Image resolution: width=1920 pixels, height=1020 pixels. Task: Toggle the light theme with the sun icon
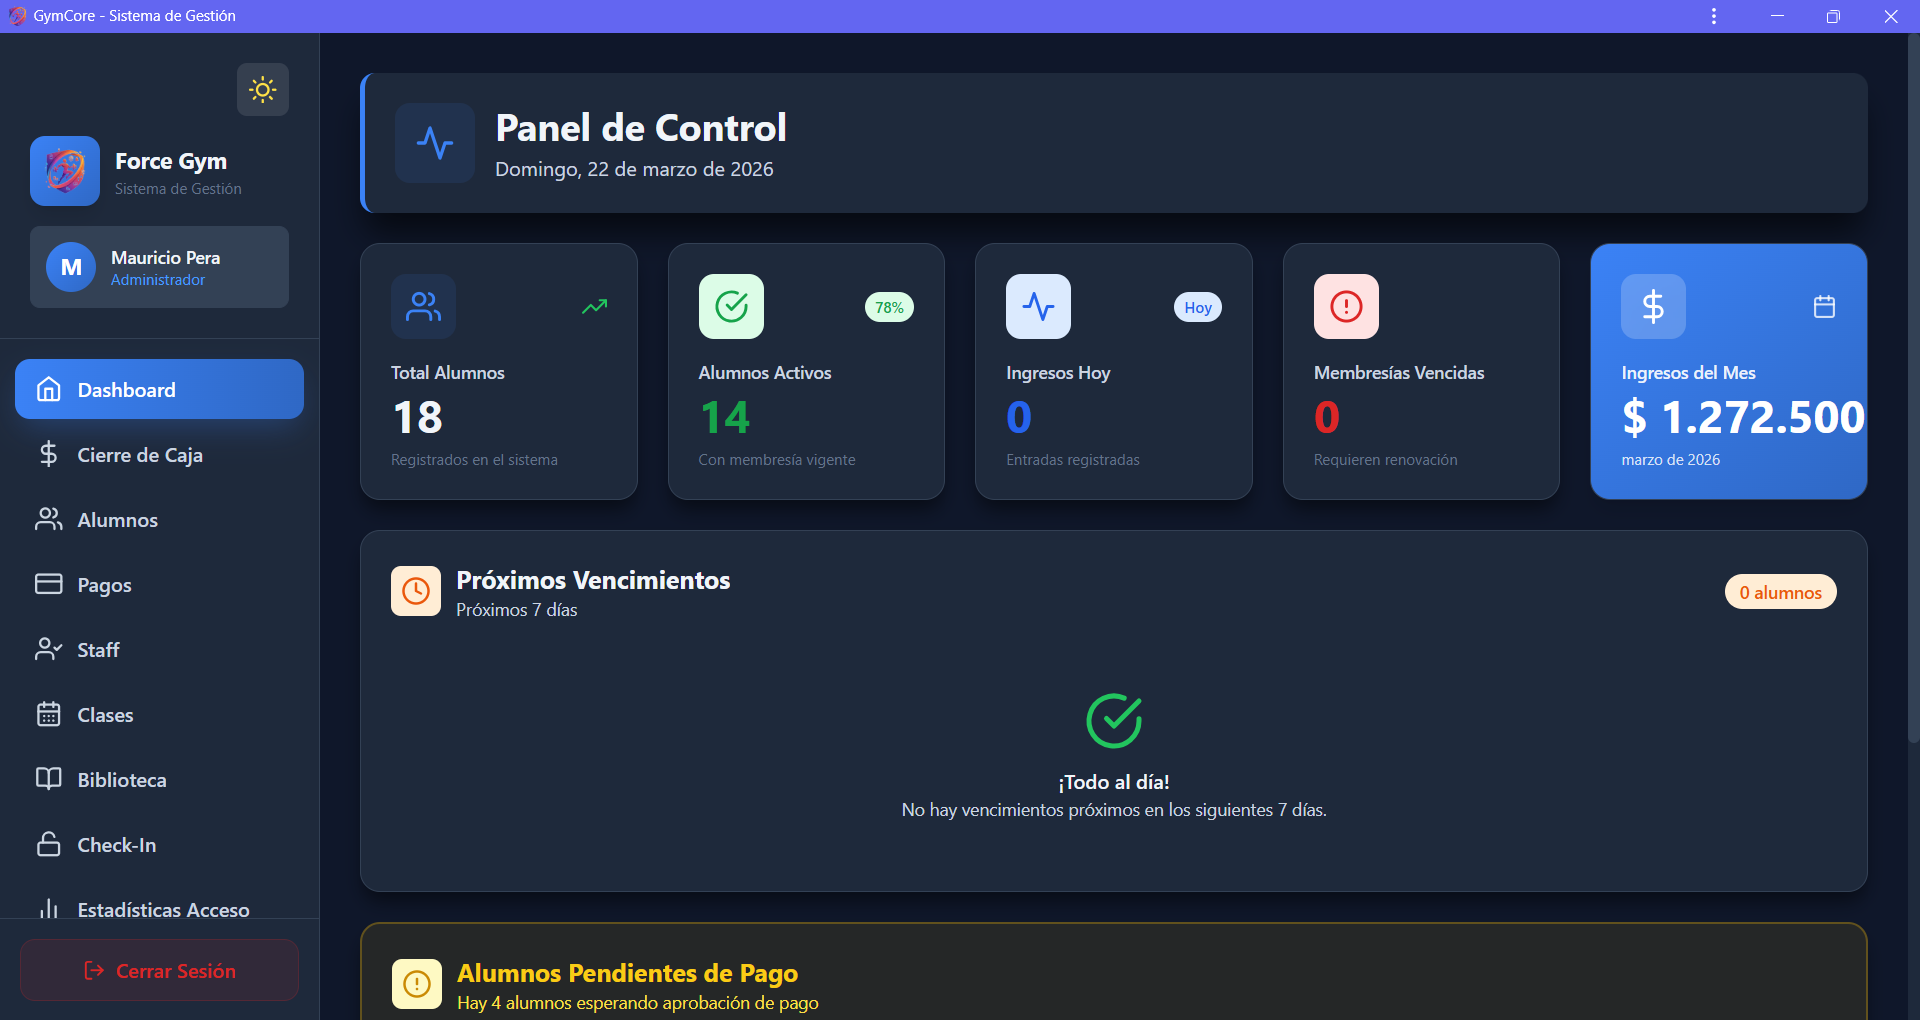pyautogui.click(x=262, y=89)
